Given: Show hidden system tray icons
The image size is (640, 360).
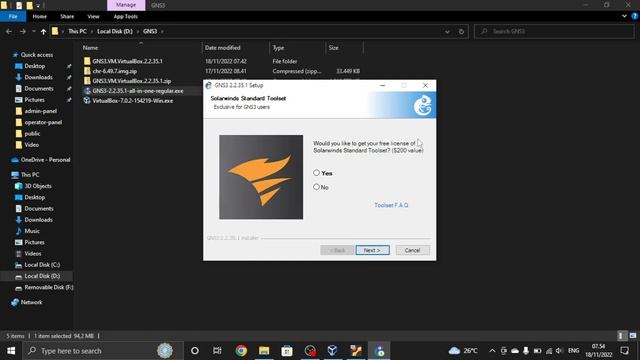Looking at the screenshot, I should click(x=492, y=351).
